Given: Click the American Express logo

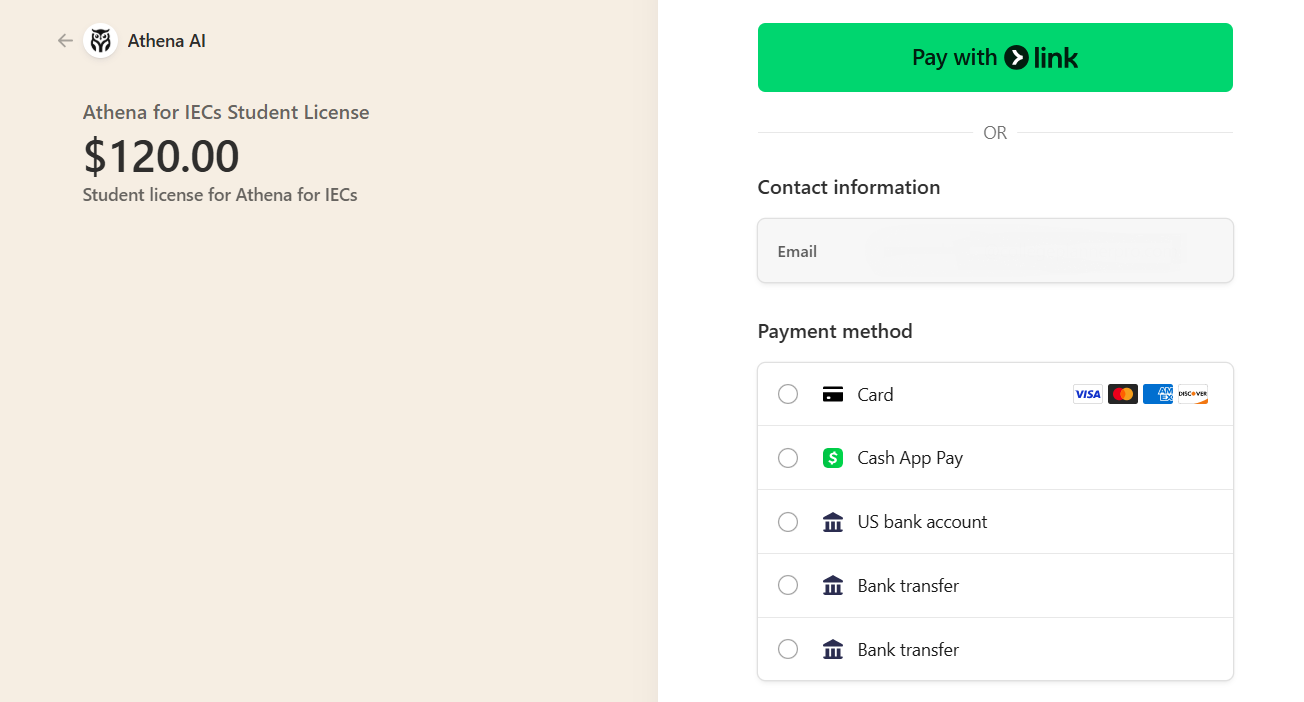Looking at the screenshot, I should click(1157, 394).
